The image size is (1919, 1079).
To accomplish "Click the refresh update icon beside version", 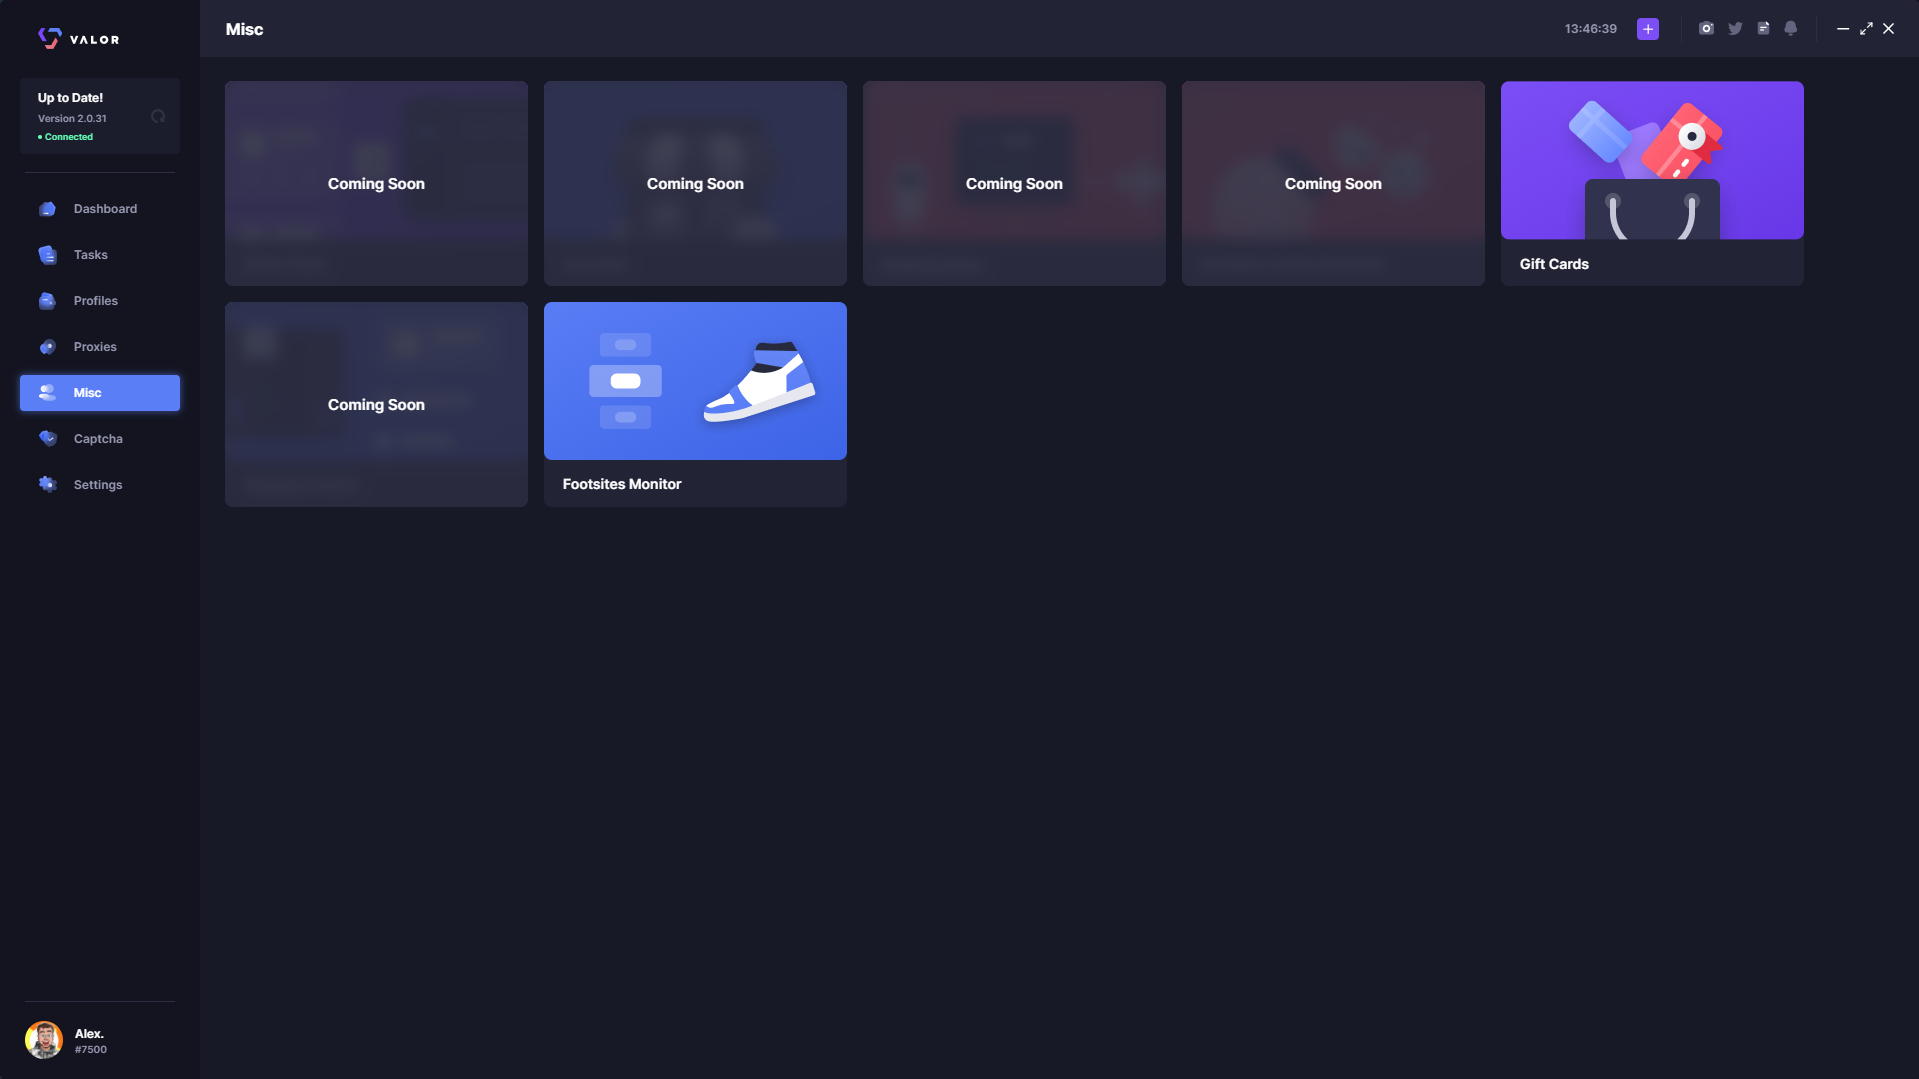I will (x=158, y=117).
